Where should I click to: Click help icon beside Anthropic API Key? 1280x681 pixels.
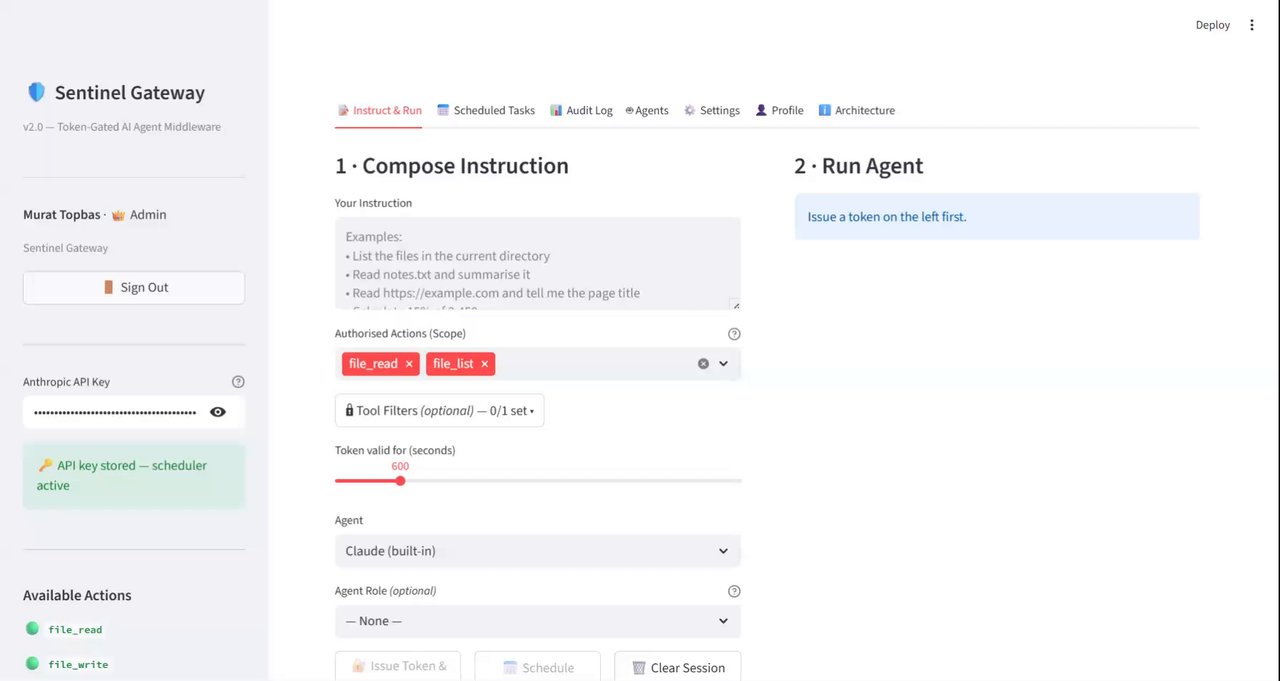click(x=238, y=382)
